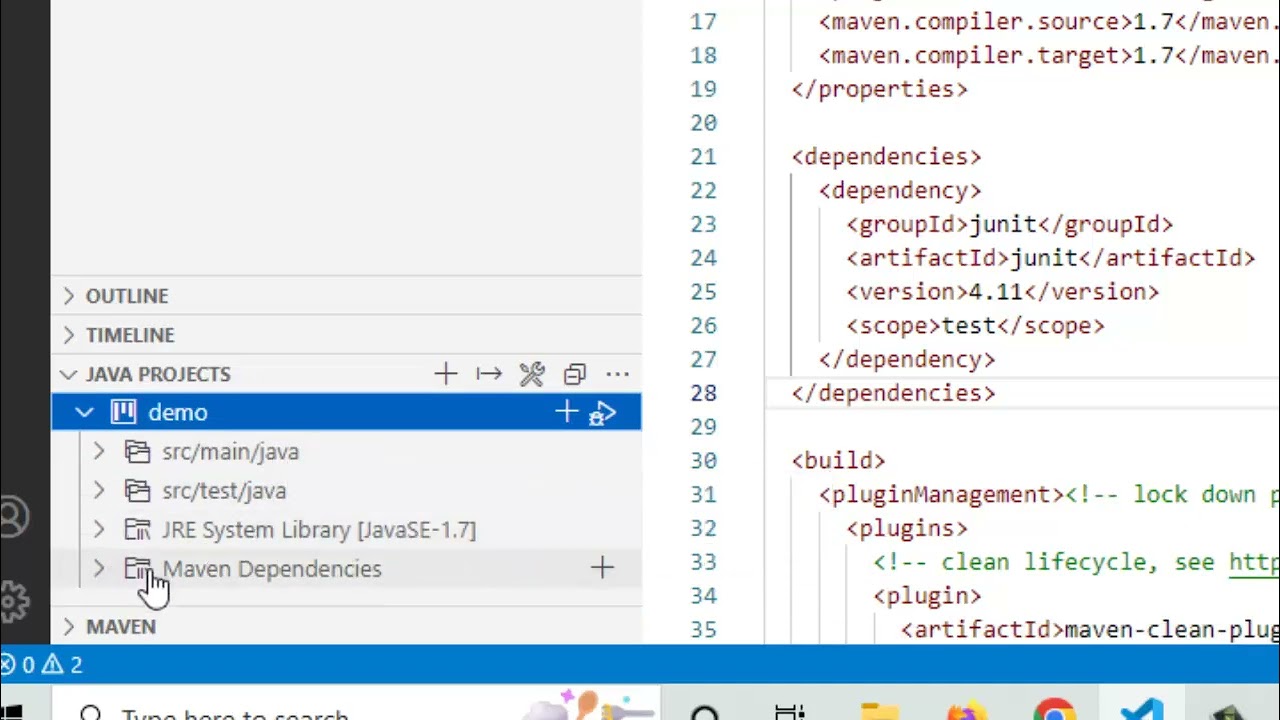This screenshot has width=1280, height=720.
Task: Open File Explorer from the taskbar
Action: click(880, 711)
